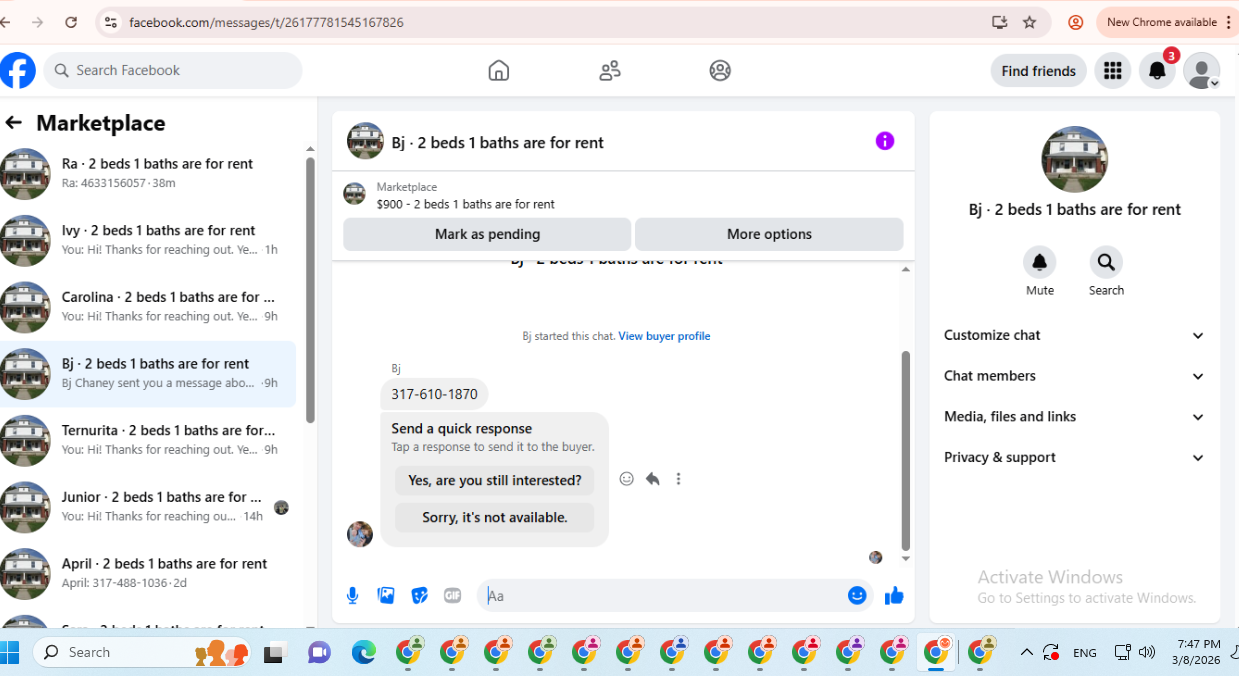Open conversation info purple icon

click(885, 141)
